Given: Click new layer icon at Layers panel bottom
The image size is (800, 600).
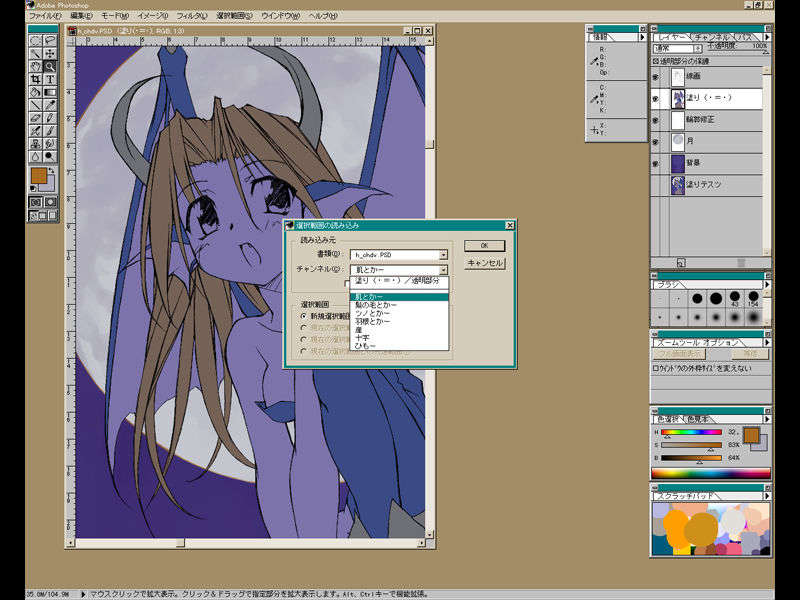Looking at the screenshot, I should pos(681,263).
